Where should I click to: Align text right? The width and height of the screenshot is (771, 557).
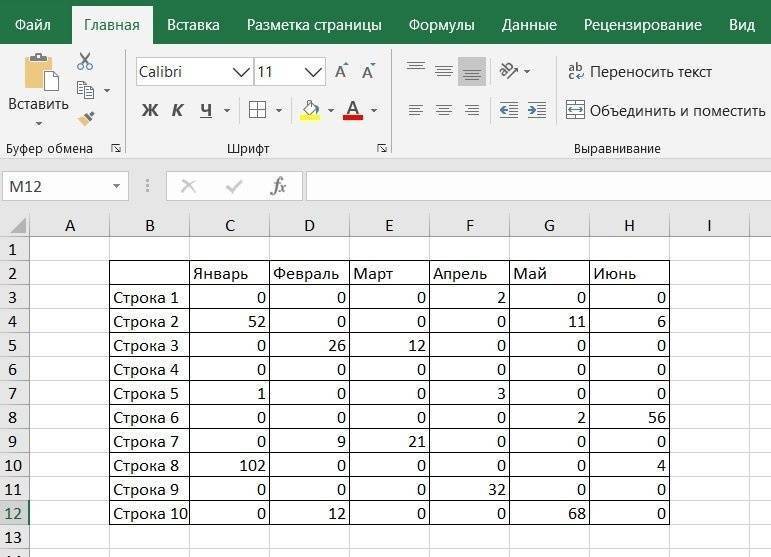point(472,110)
